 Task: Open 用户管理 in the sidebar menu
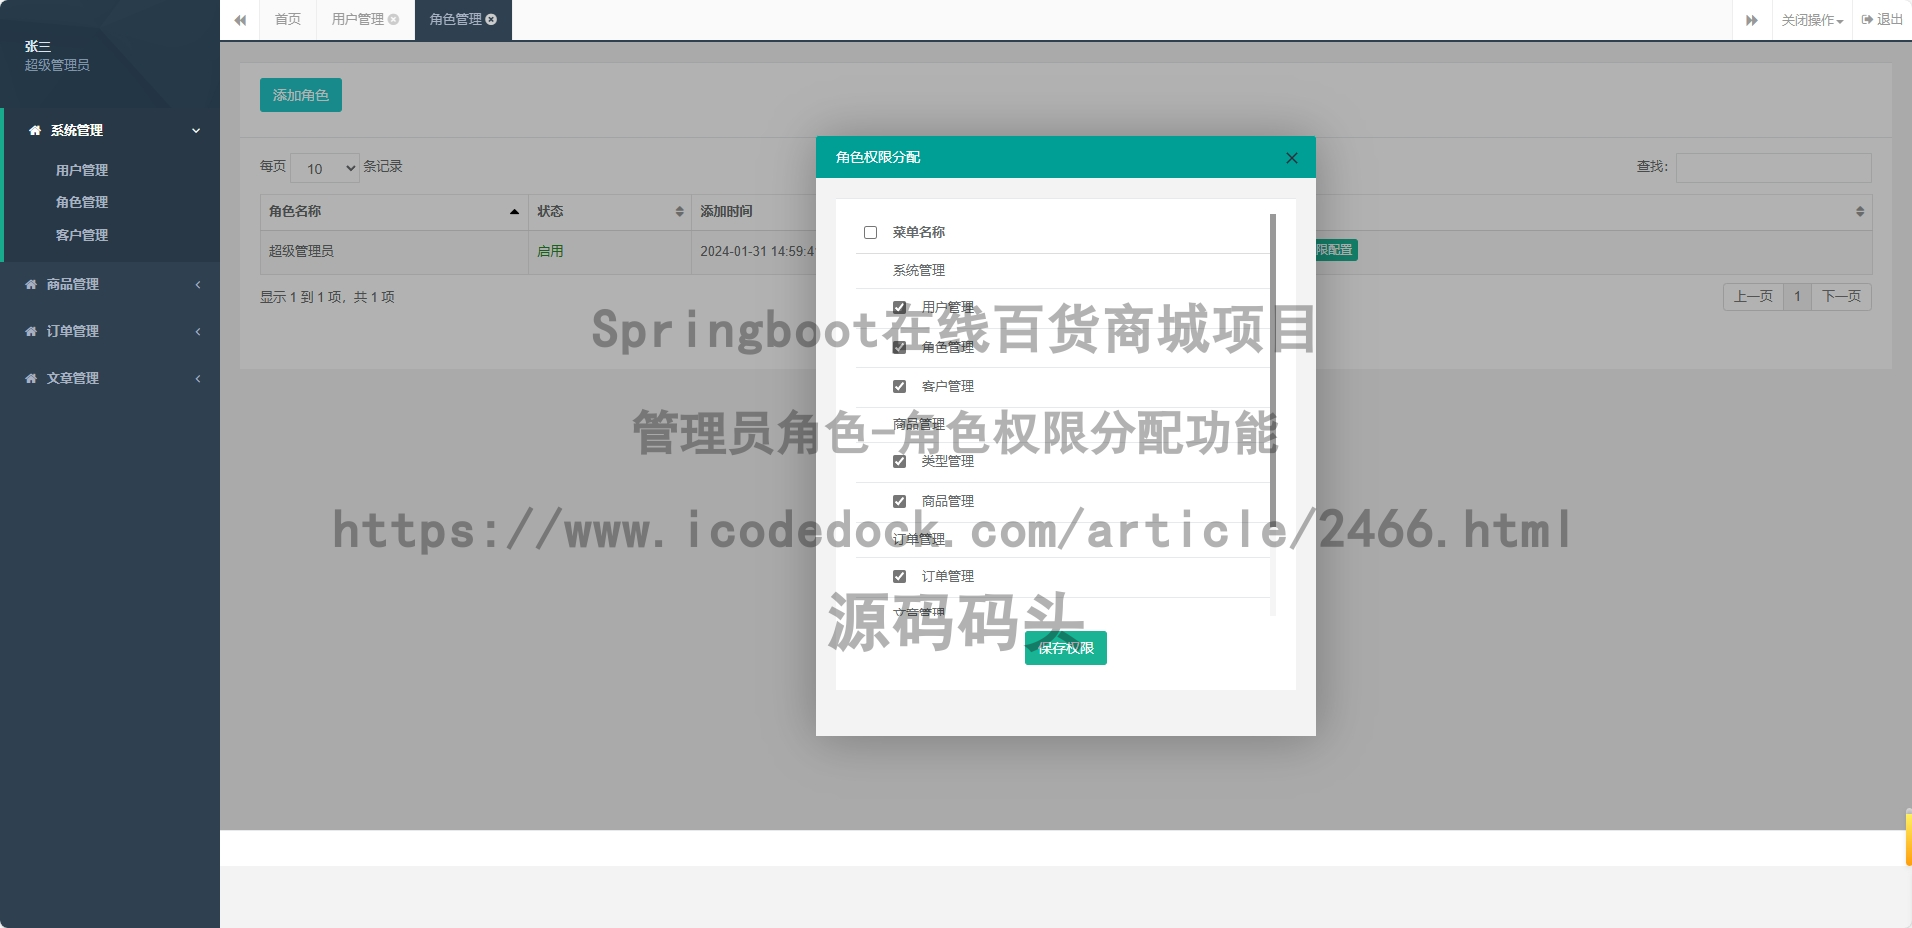82,170
